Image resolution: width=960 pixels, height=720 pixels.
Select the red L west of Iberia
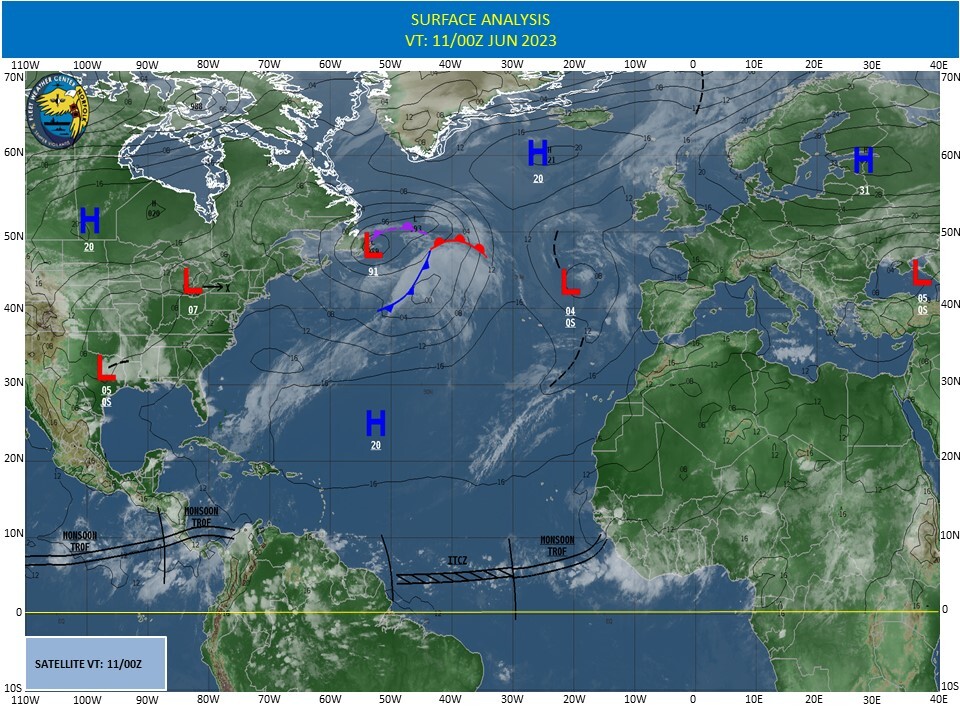[570, 282]
